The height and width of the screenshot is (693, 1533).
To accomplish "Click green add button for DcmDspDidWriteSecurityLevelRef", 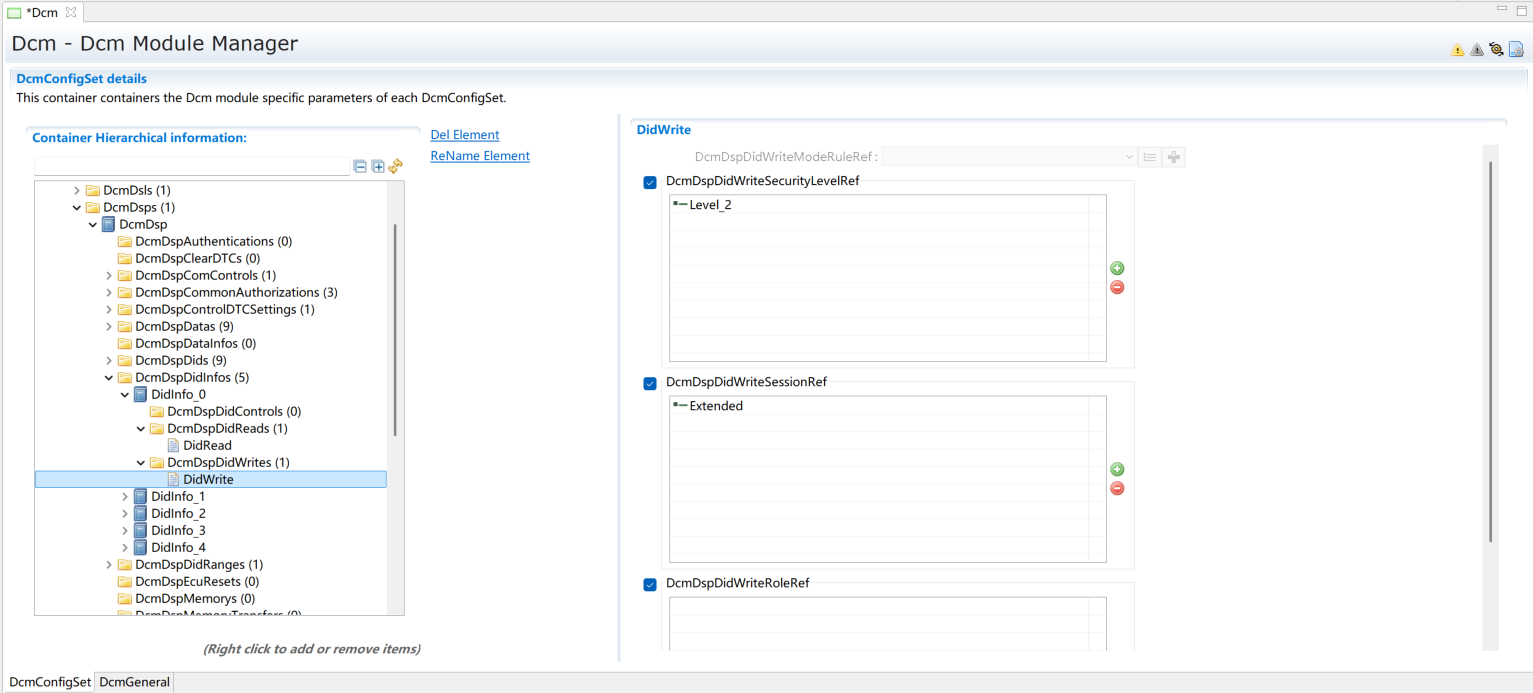I will 1117,268.
